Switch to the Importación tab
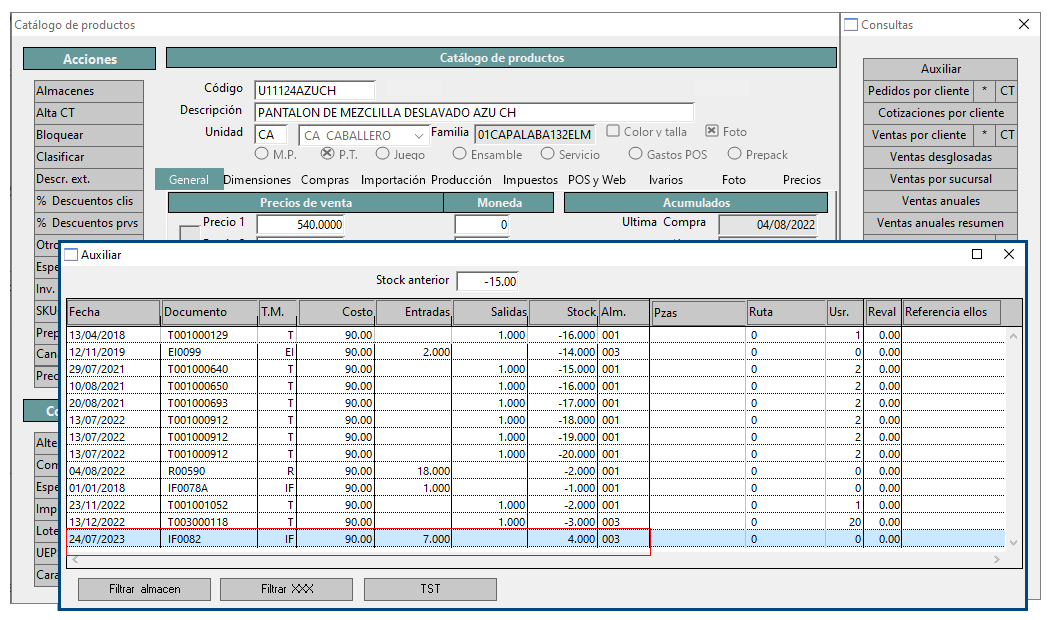This screenshot has height=620, width=1050. tap(393, 180)
